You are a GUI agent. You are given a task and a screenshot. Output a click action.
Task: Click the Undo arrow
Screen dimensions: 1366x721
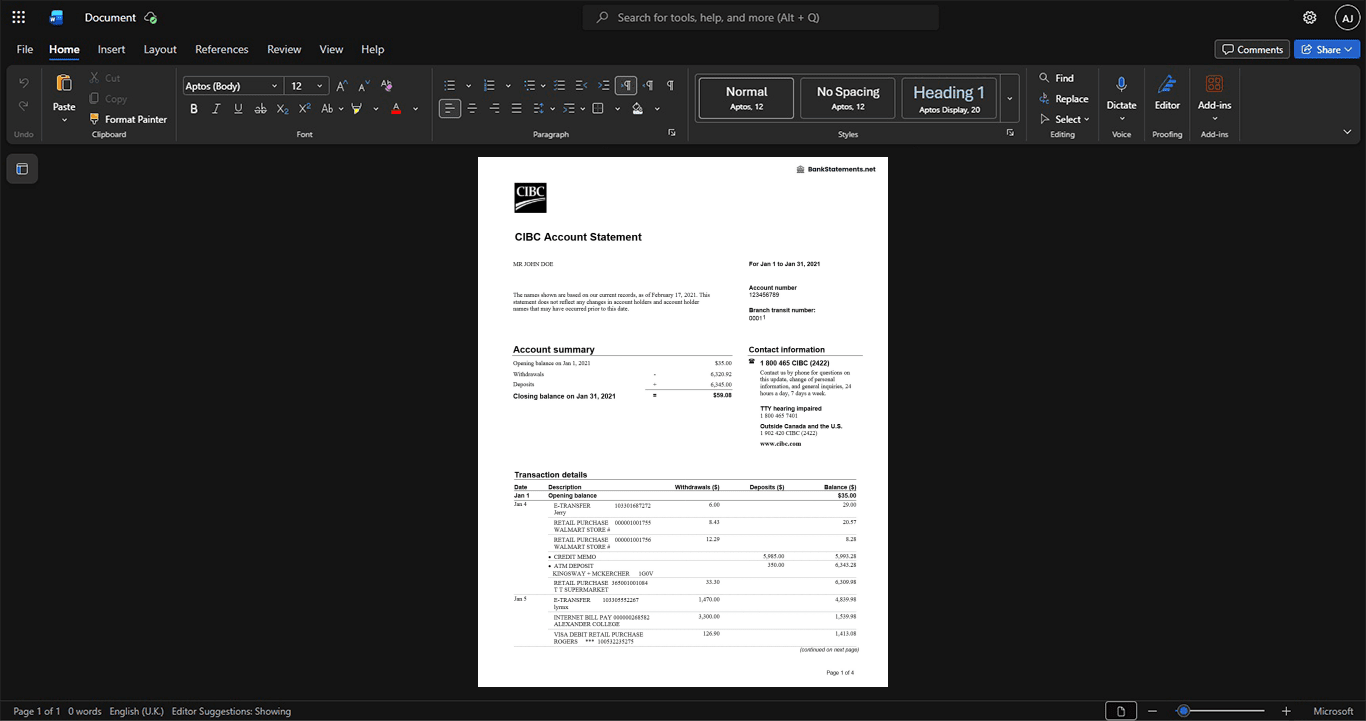[24, 83]
